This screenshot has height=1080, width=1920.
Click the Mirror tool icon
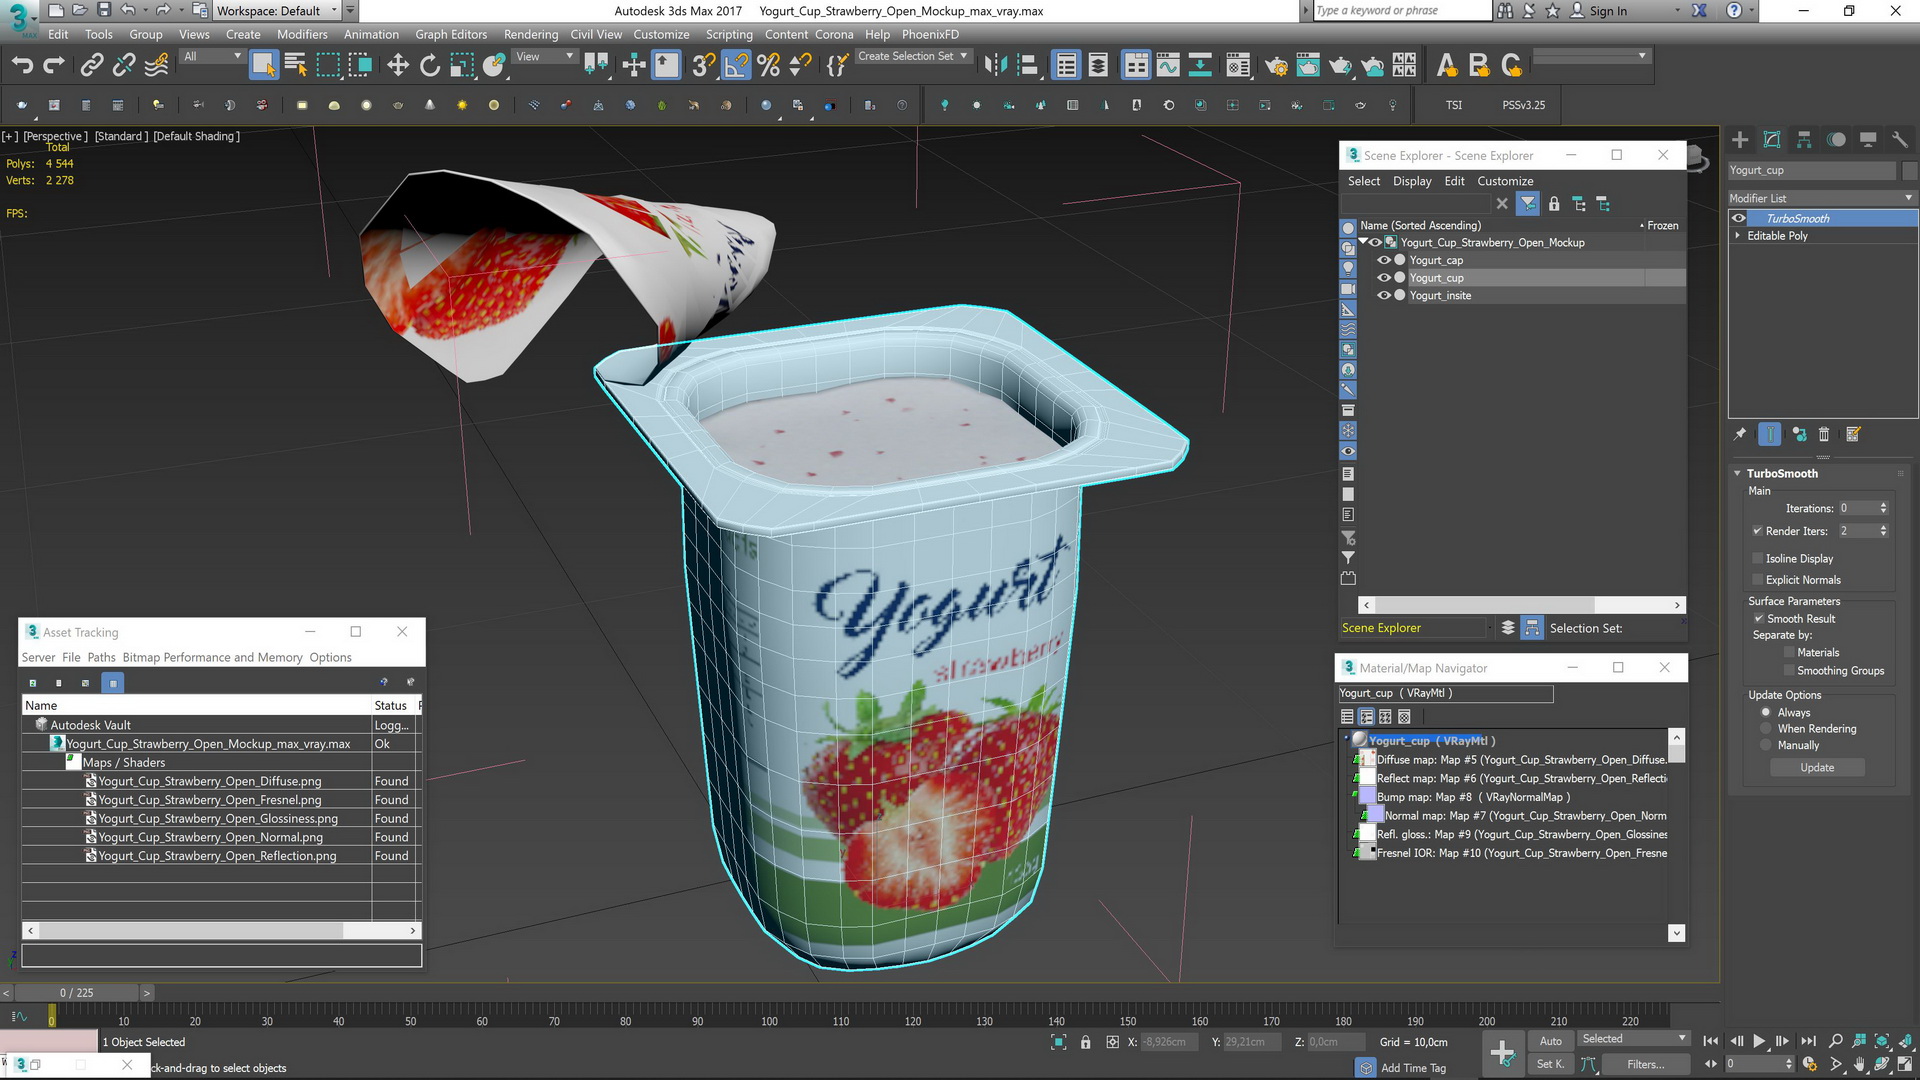coord(995,66)
